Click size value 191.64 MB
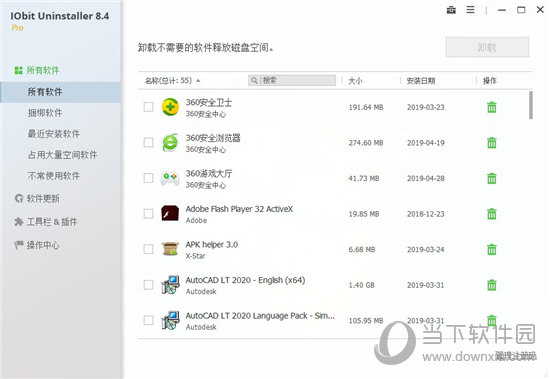This screenshot has width=550, height=379. 366,107
